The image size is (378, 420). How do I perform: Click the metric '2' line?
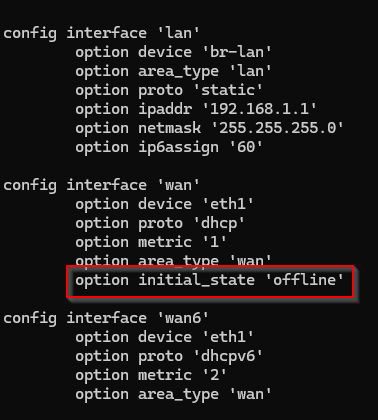coord(151,375)
